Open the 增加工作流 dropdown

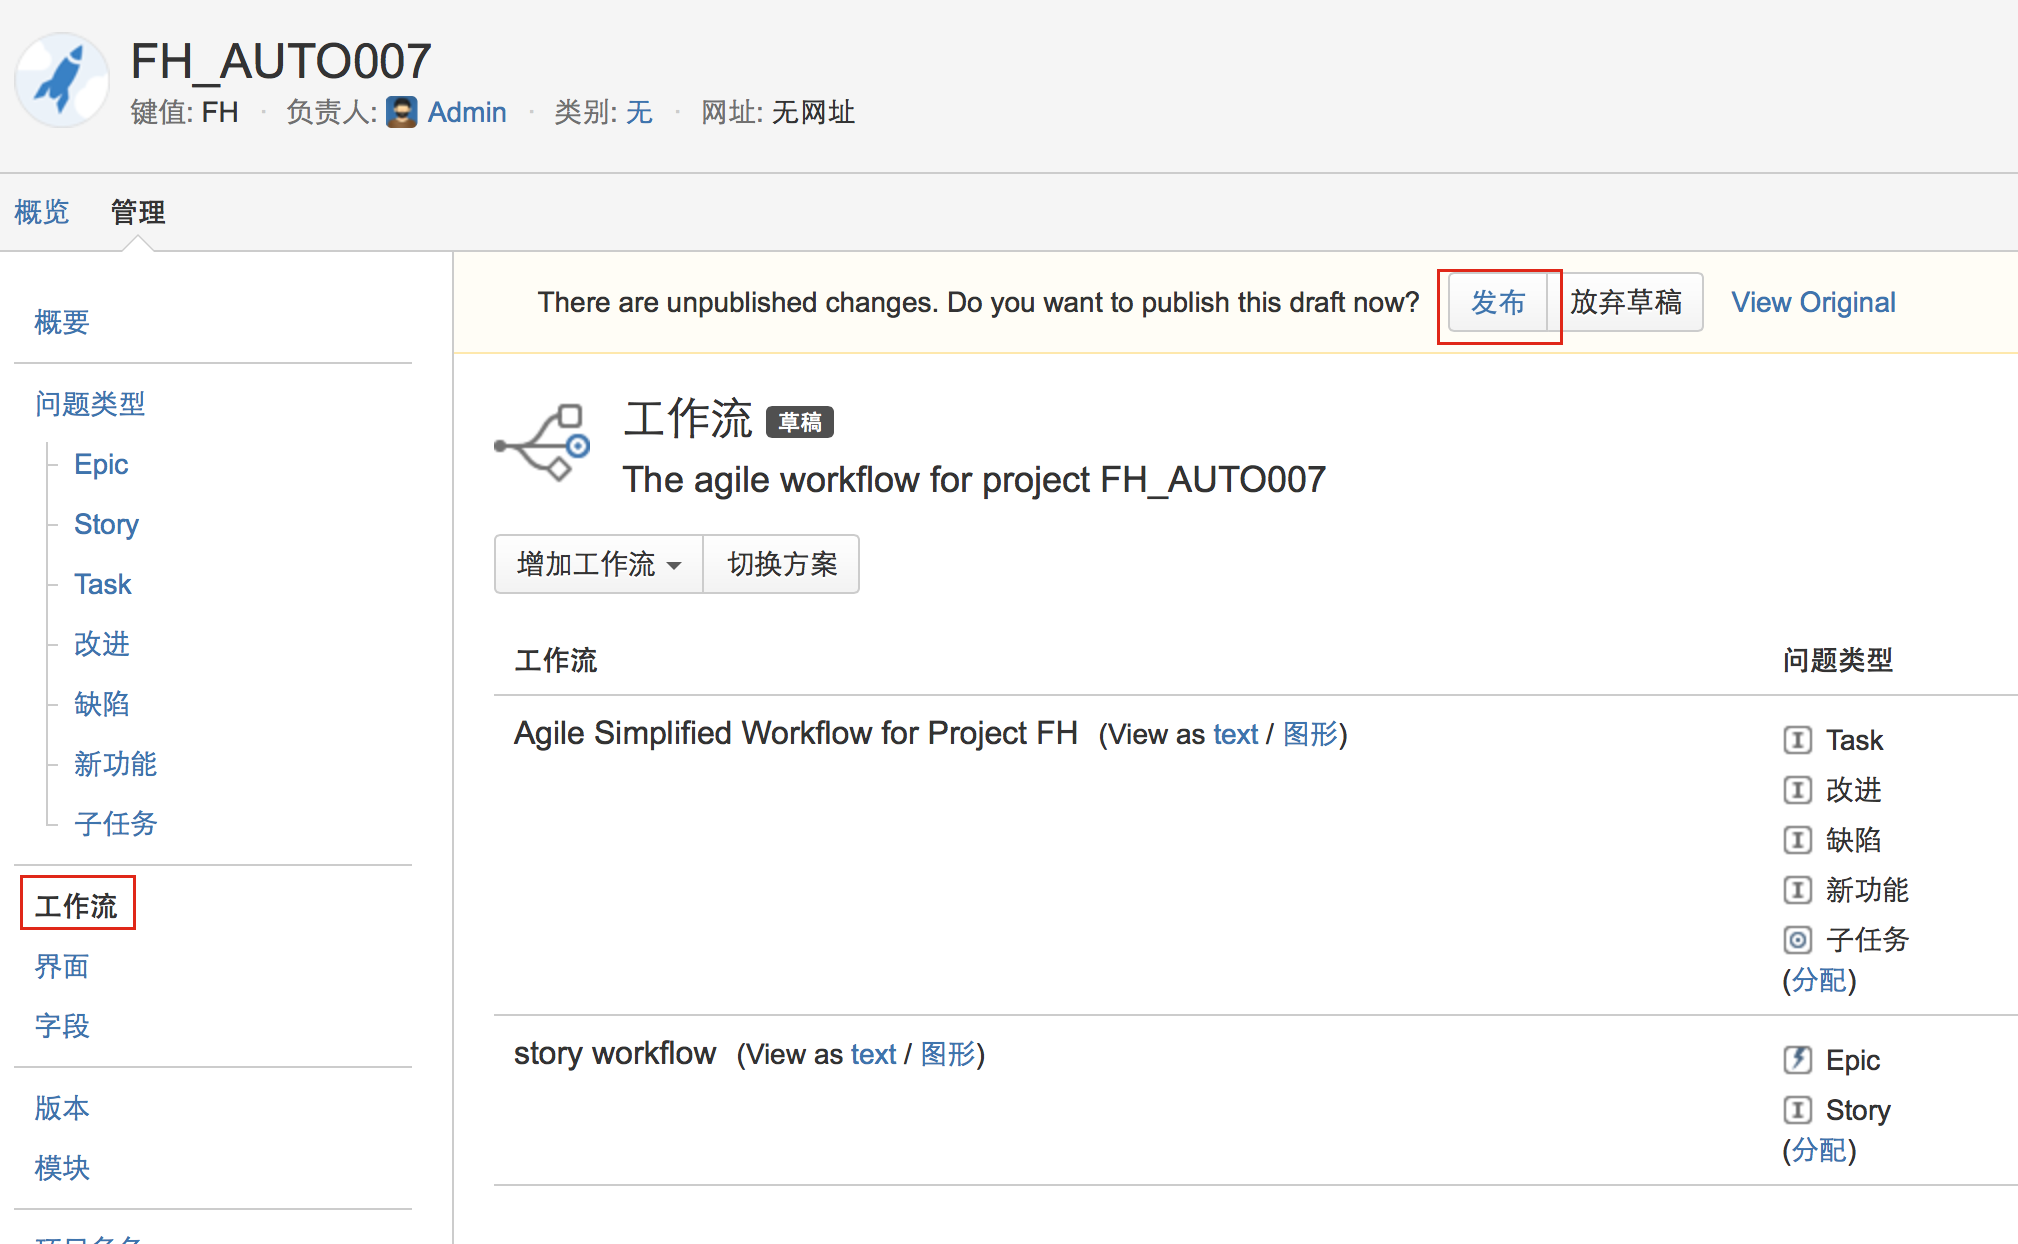pos(598,564)
